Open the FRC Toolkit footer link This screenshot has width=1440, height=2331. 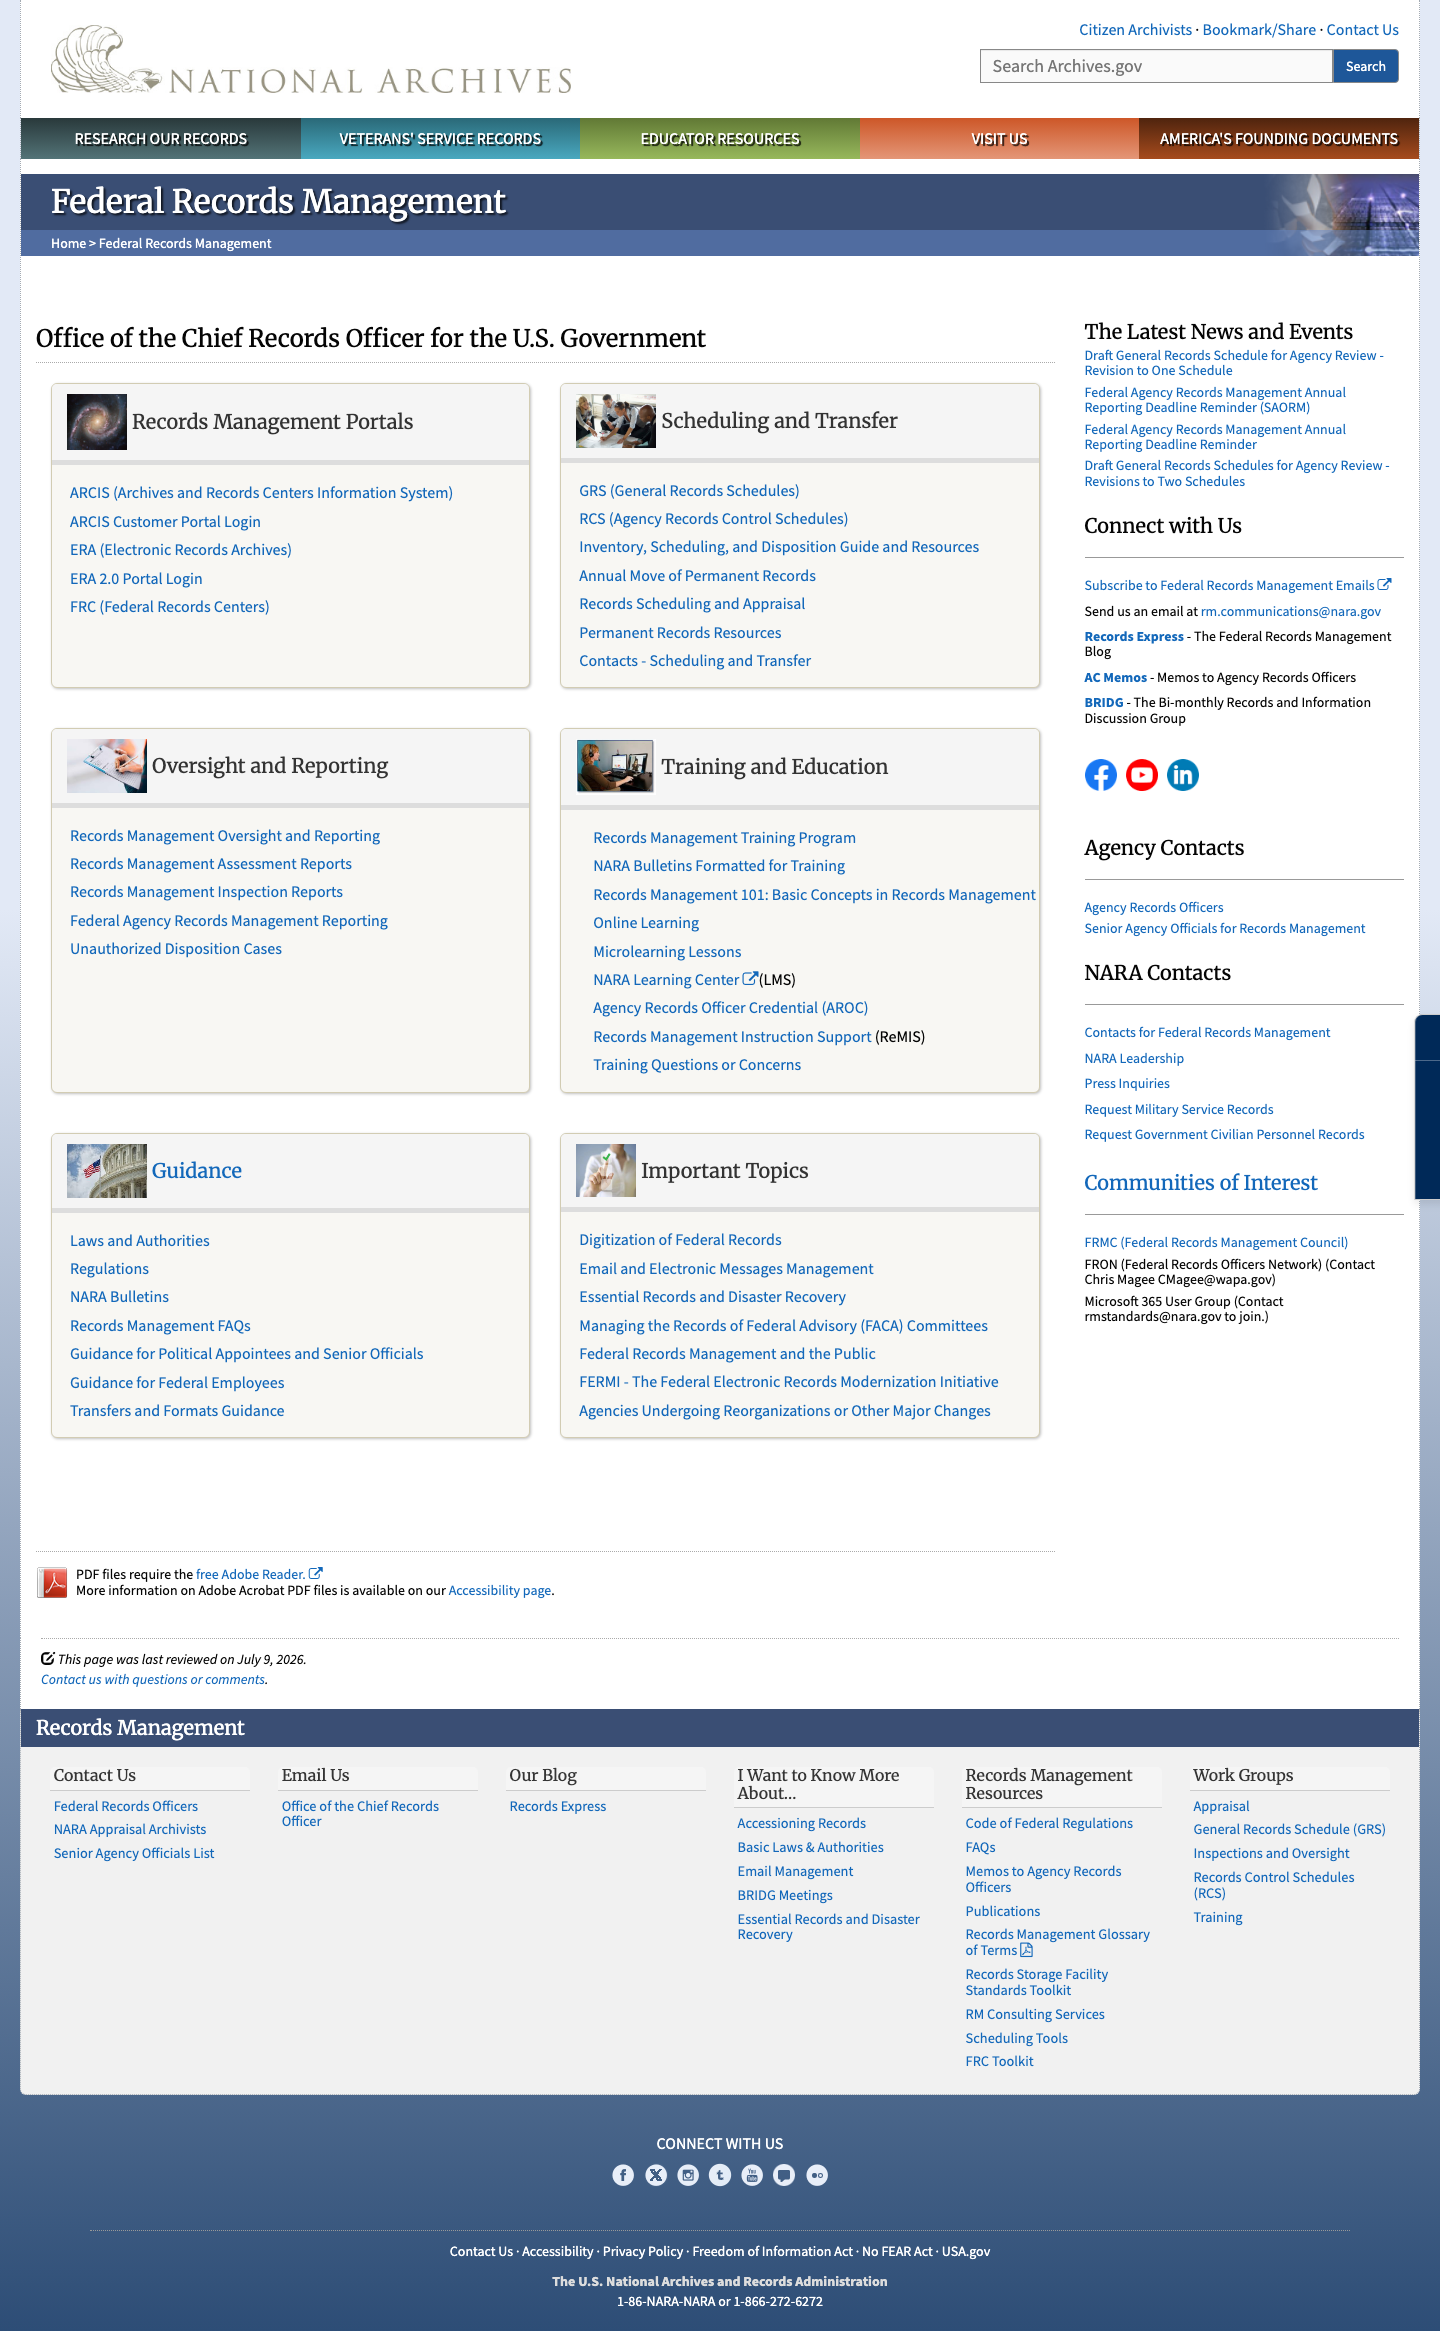click(x=1000, y=2062)
